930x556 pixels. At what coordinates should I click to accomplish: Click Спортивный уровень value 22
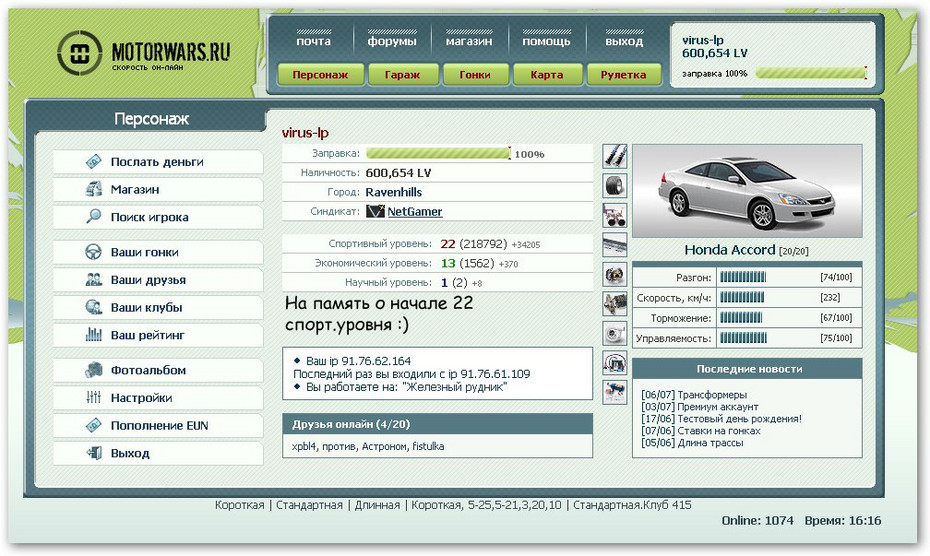448,244
